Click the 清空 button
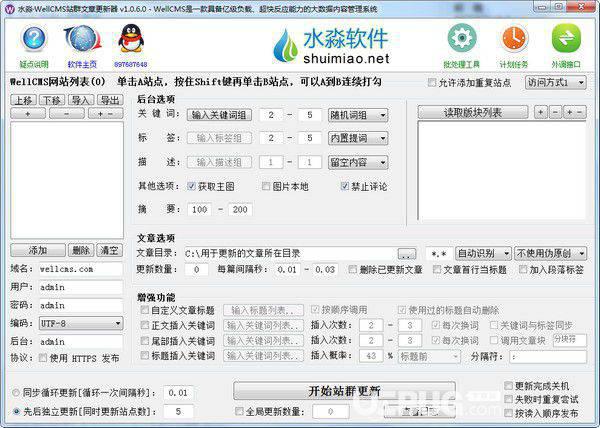Image resolution: width=600 pixels, height=428 pixels. tap(109, 251)
